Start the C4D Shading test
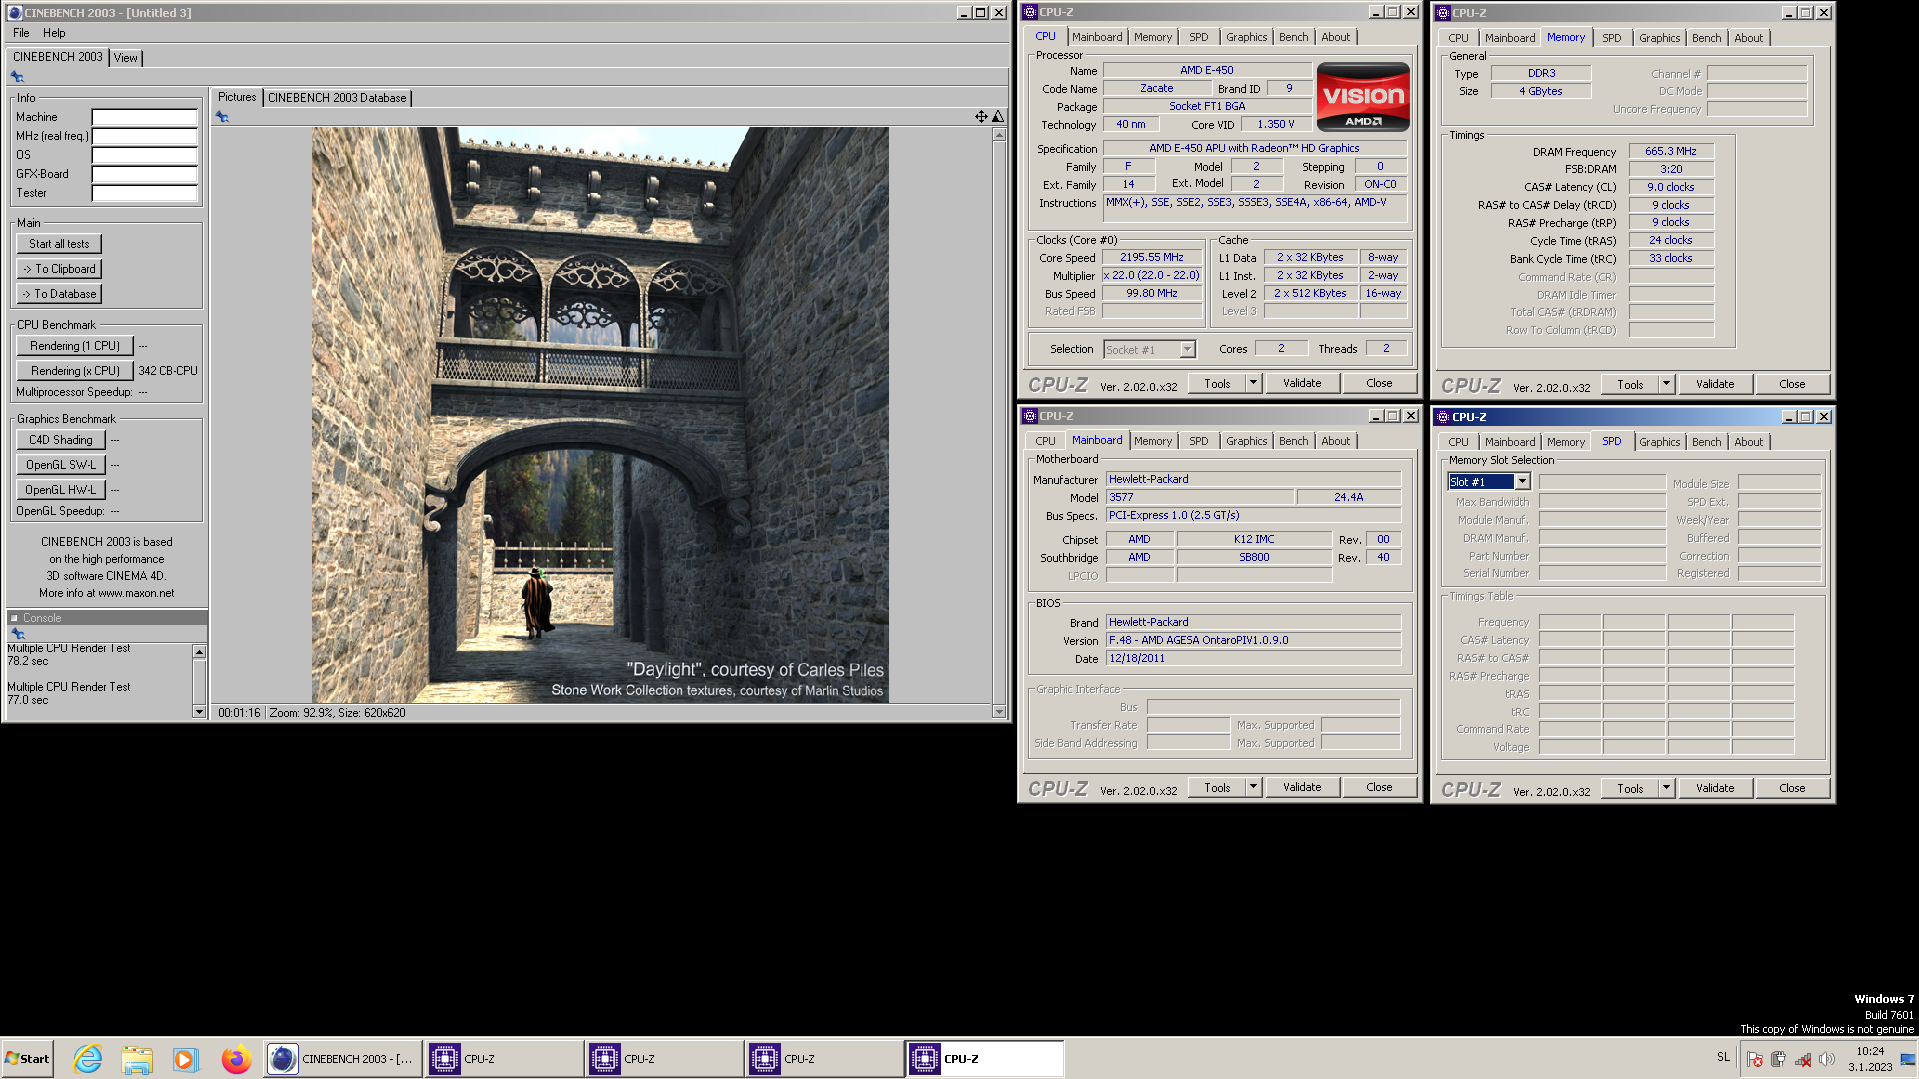The image size is (1919, 1079). pyautogui.click(x=61, y=440)
